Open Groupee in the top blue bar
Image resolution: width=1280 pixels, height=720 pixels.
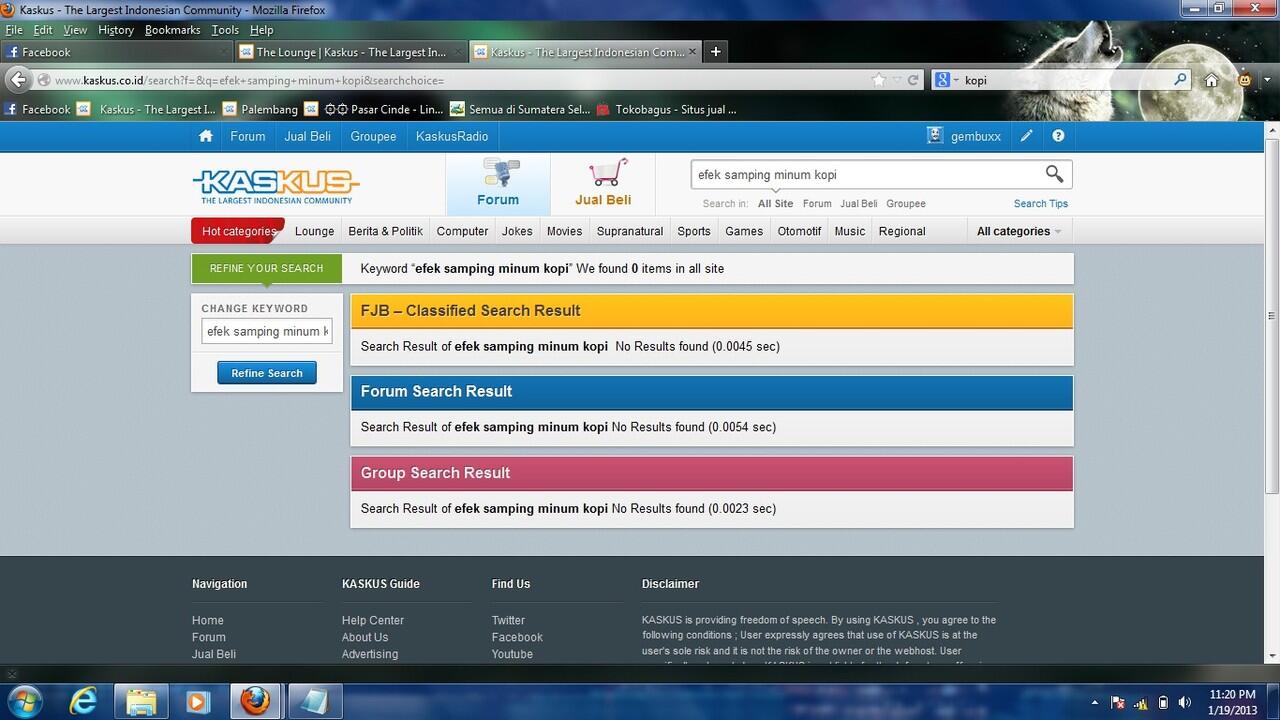(373, 136)
